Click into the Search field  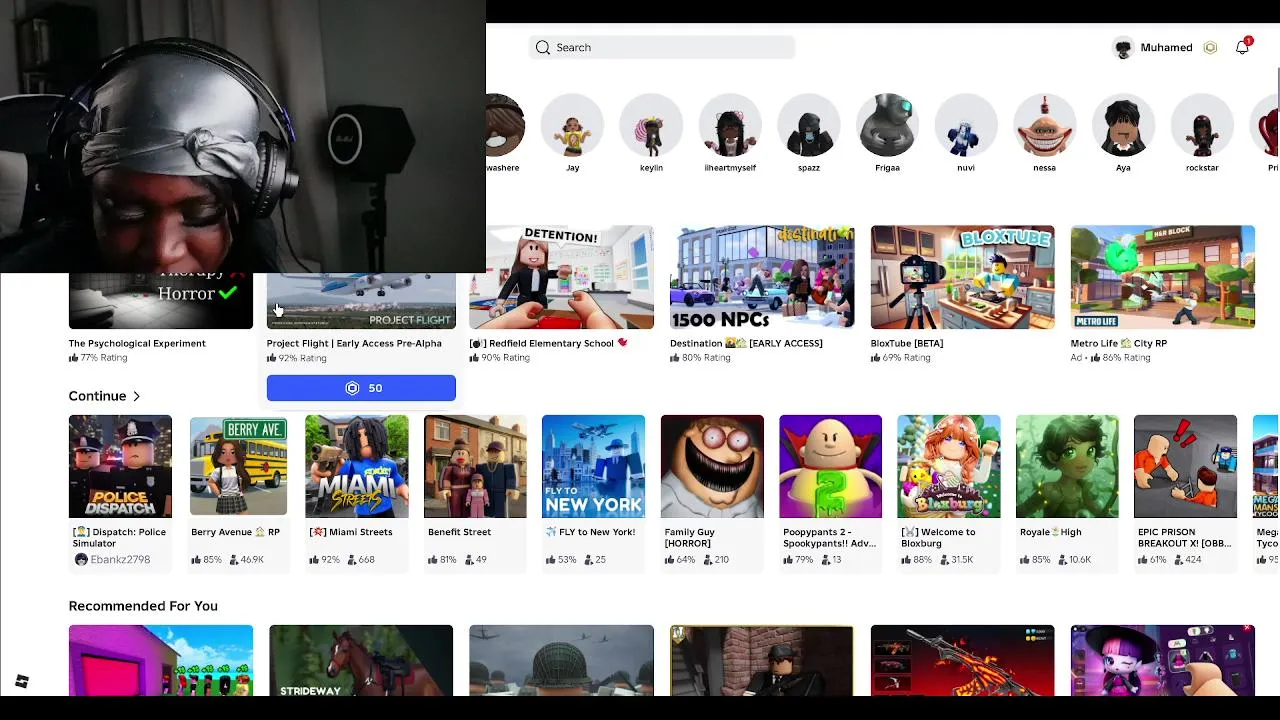[x=662, y=47]
